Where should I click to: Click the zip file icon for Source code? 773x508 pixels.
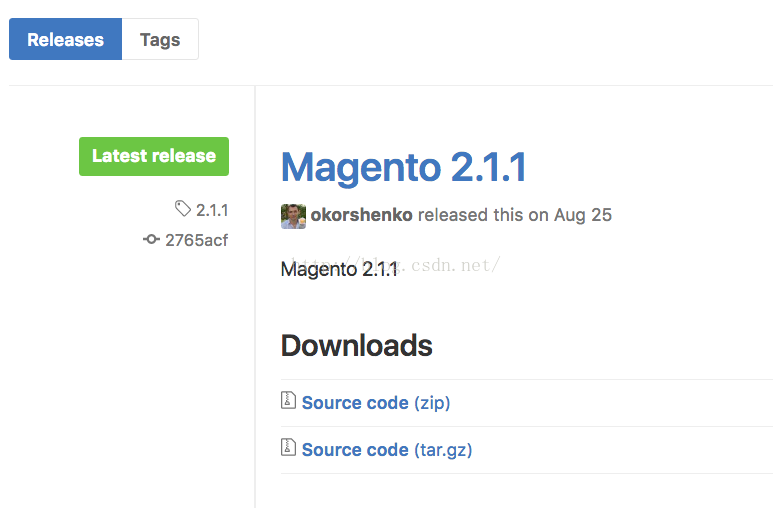[288, 400]
